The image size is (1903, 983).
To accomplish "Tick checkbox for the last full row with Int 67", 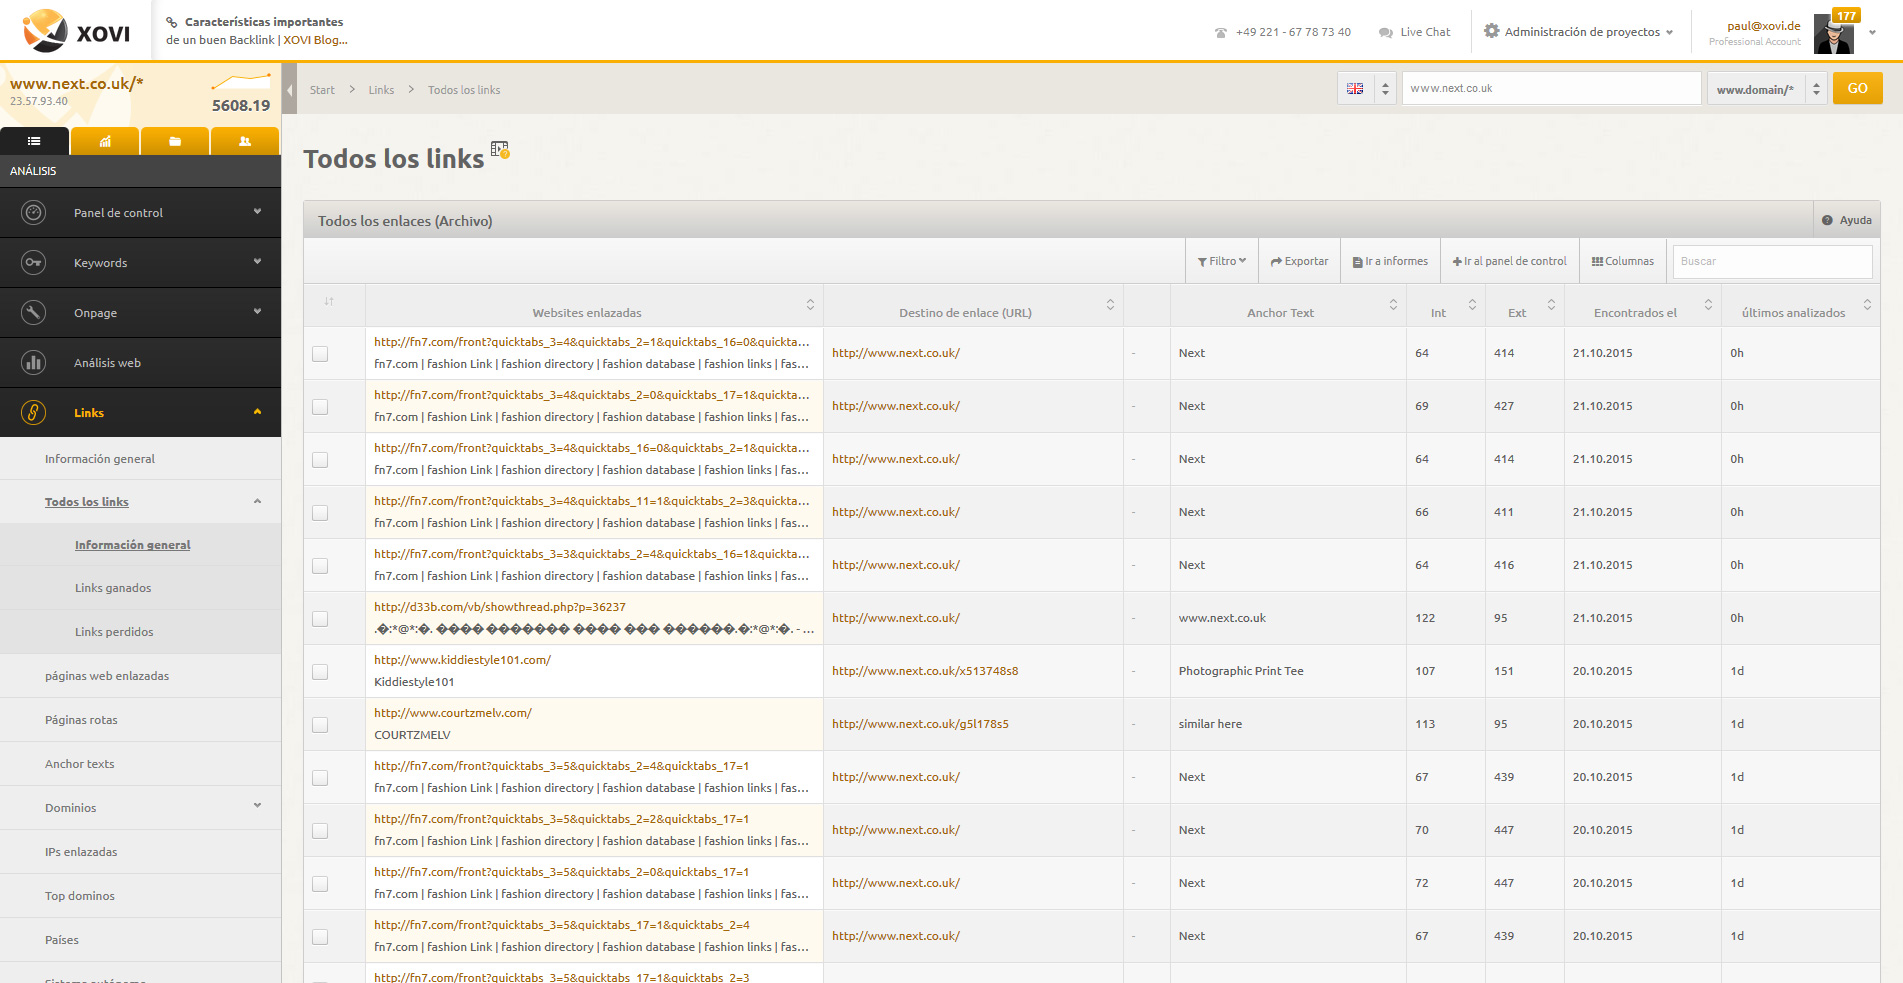I will point(320,937).
